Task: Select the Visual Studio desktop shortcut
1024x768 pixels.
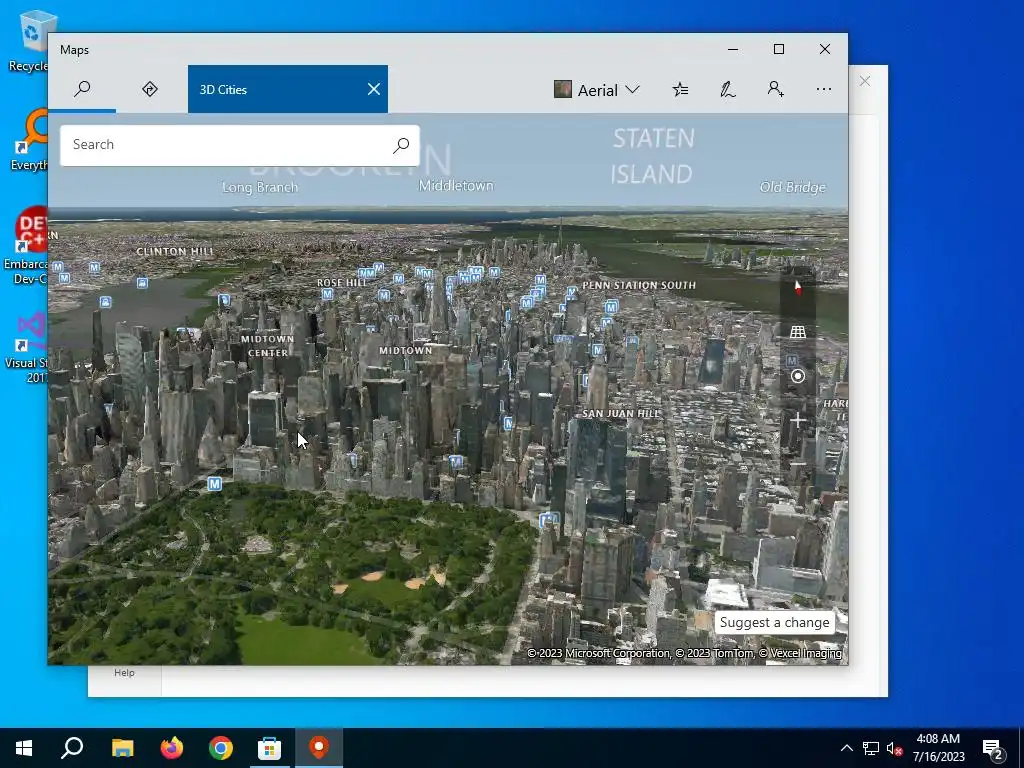Action: (x=27, y=346)
